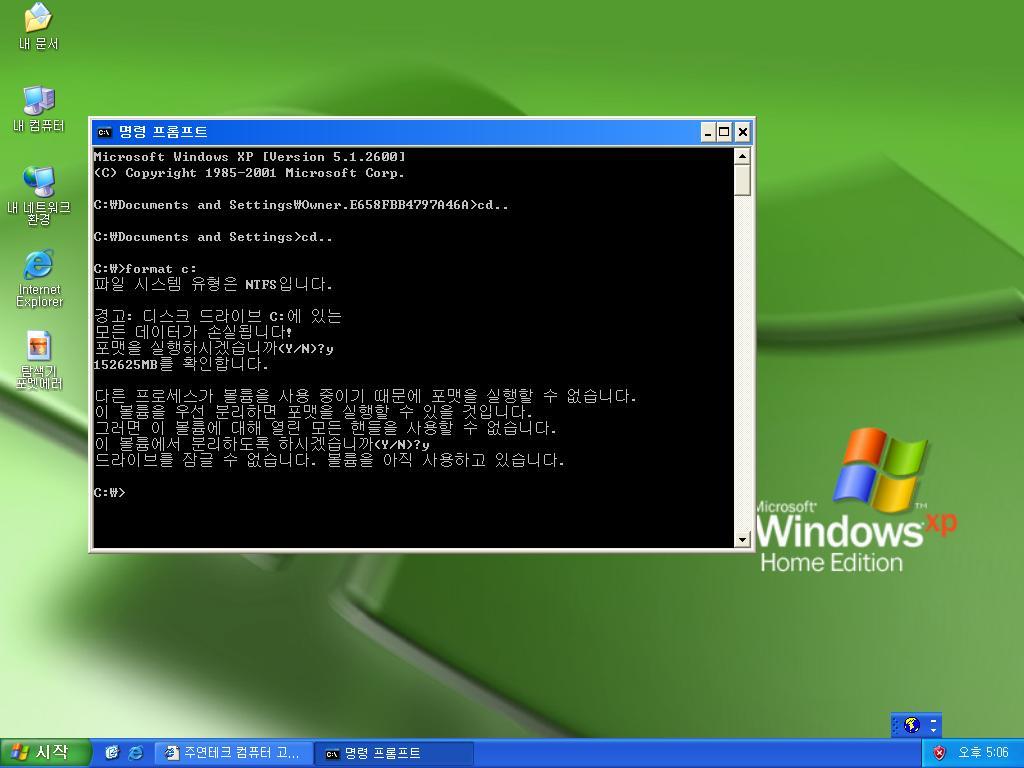Maximize the 명령 프롬프트 window
Viewport: 1024px width, 768px height.
(x=724, y=133)
